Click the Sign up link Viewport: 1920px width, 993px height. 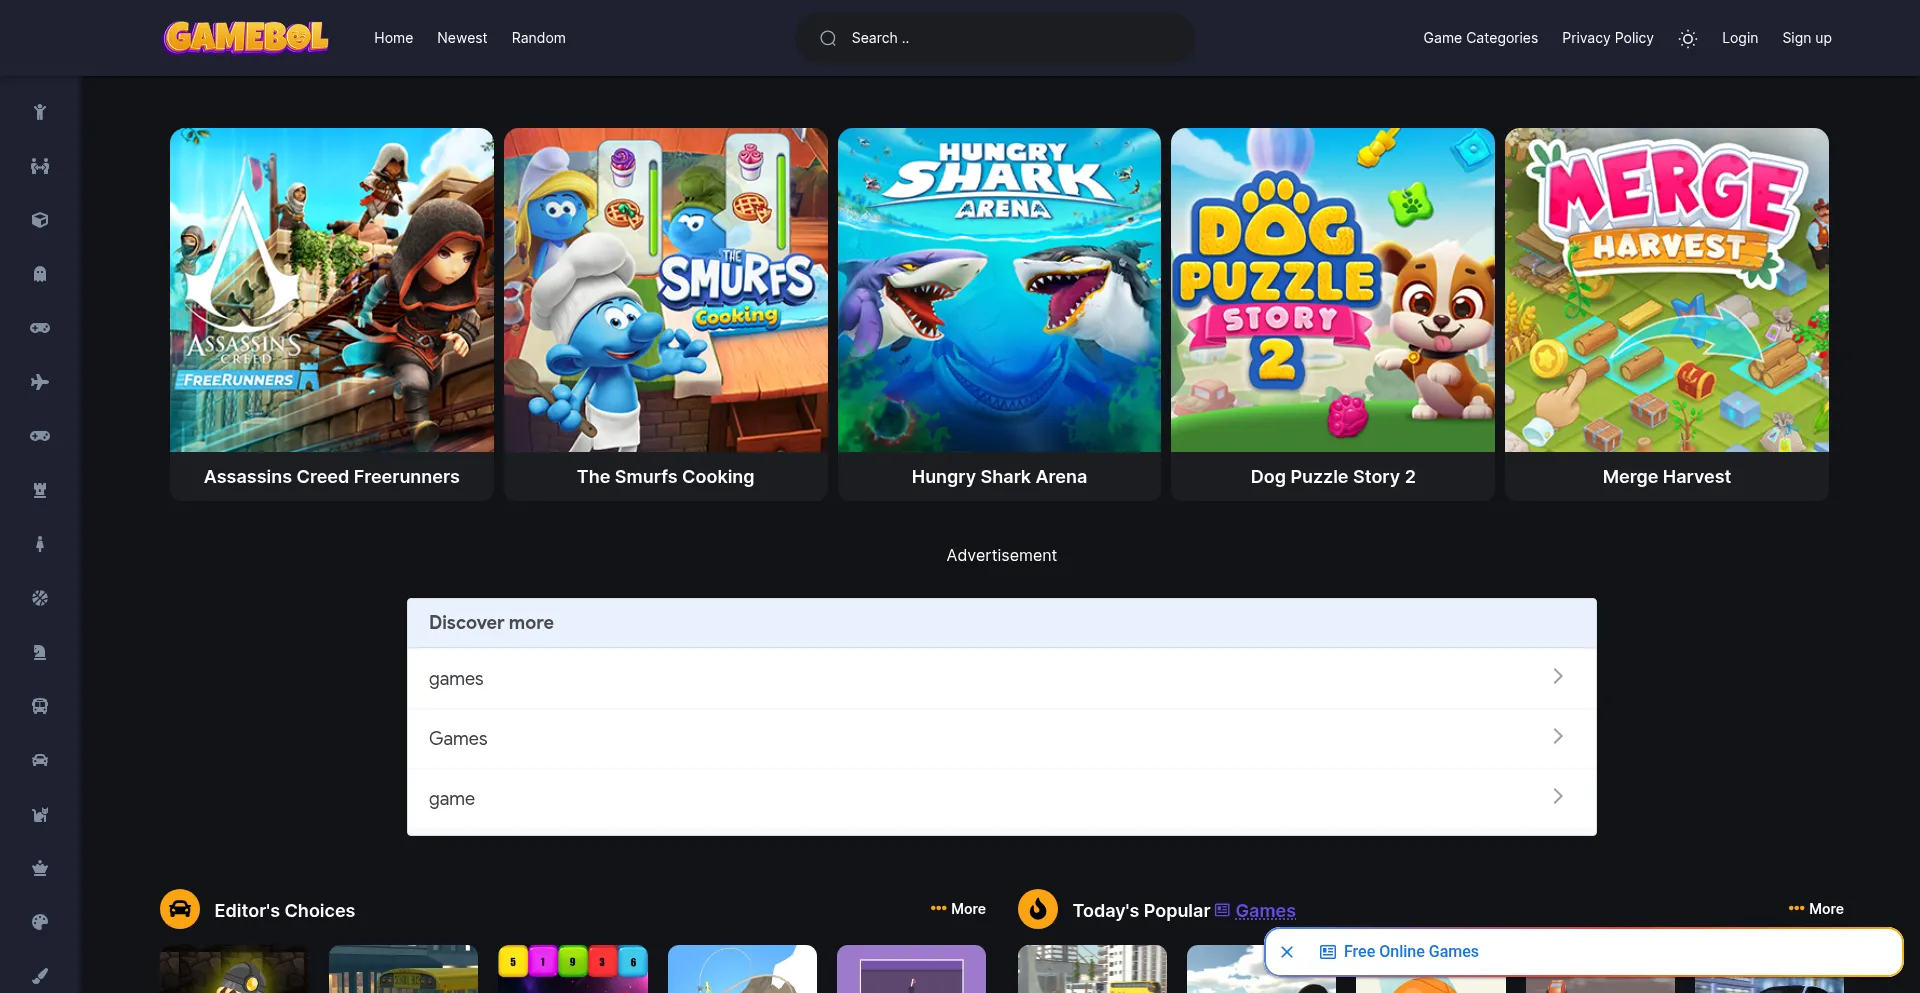tap(1806, 38)
